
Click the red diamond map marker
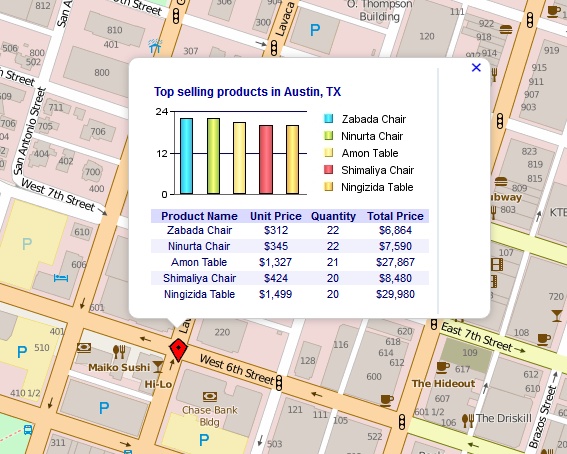tap(178, 349)
